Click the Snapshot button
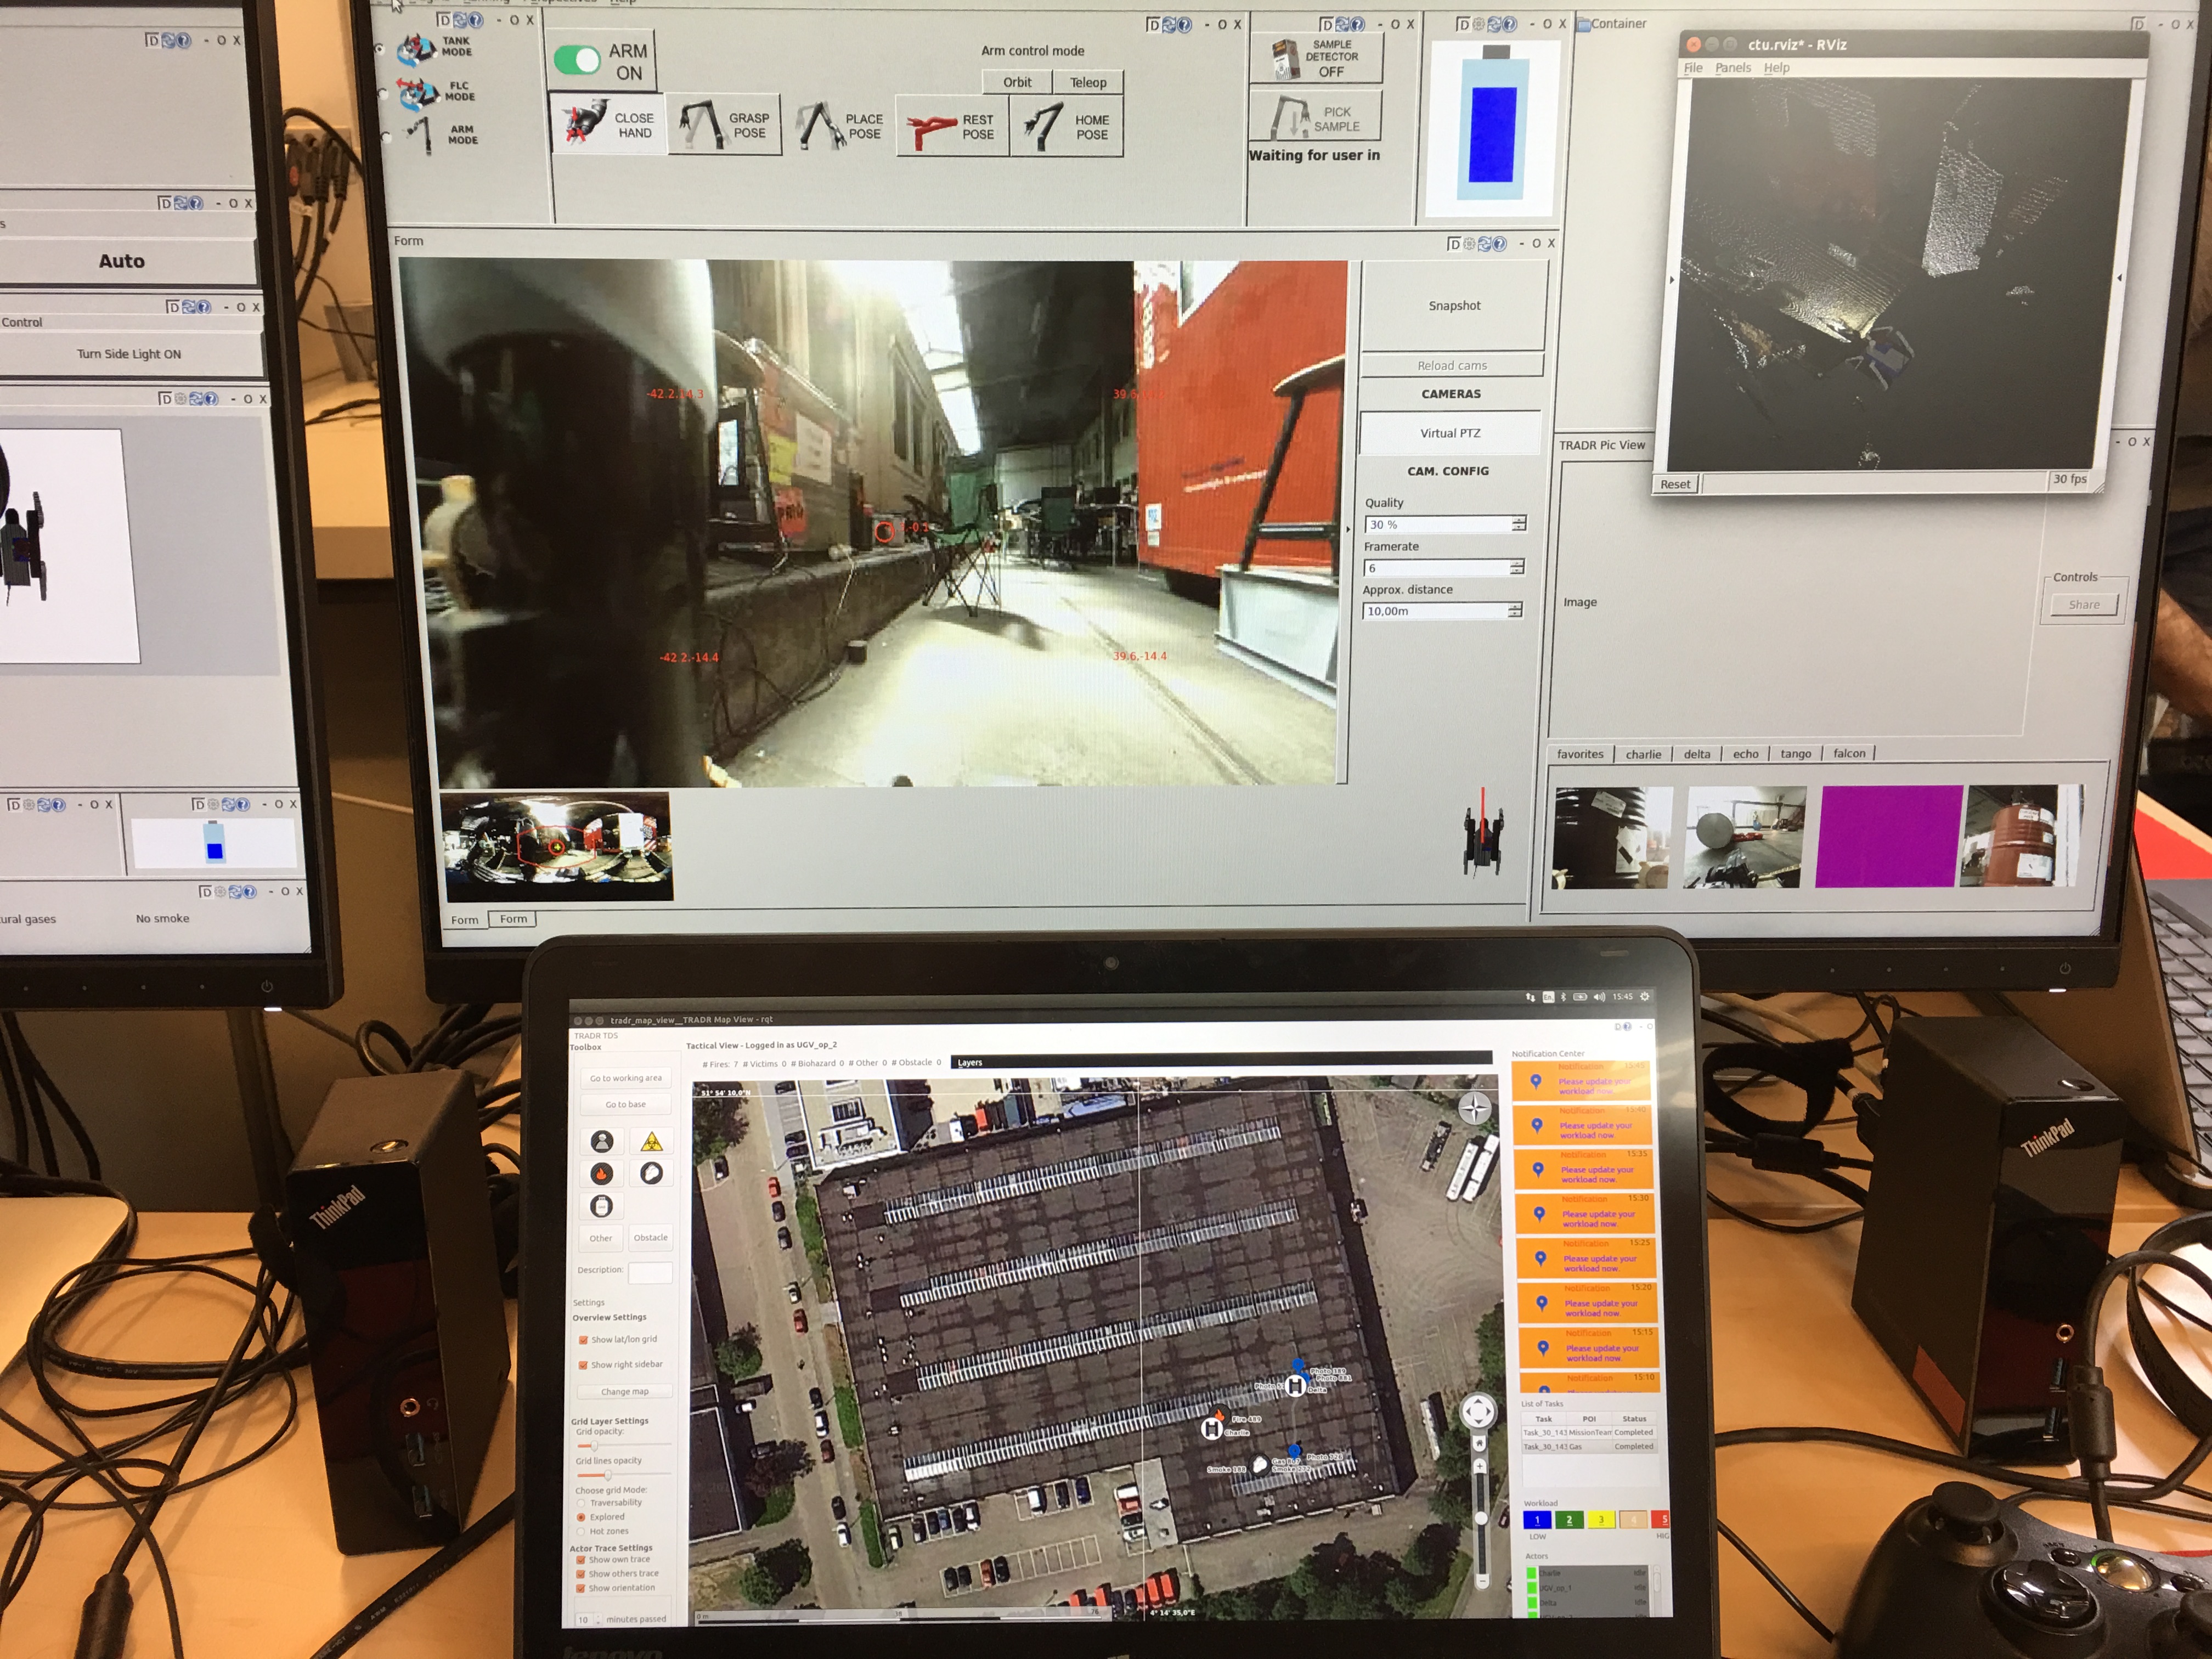Viewport: 2212px width, 1659px height. point(1454,306)
